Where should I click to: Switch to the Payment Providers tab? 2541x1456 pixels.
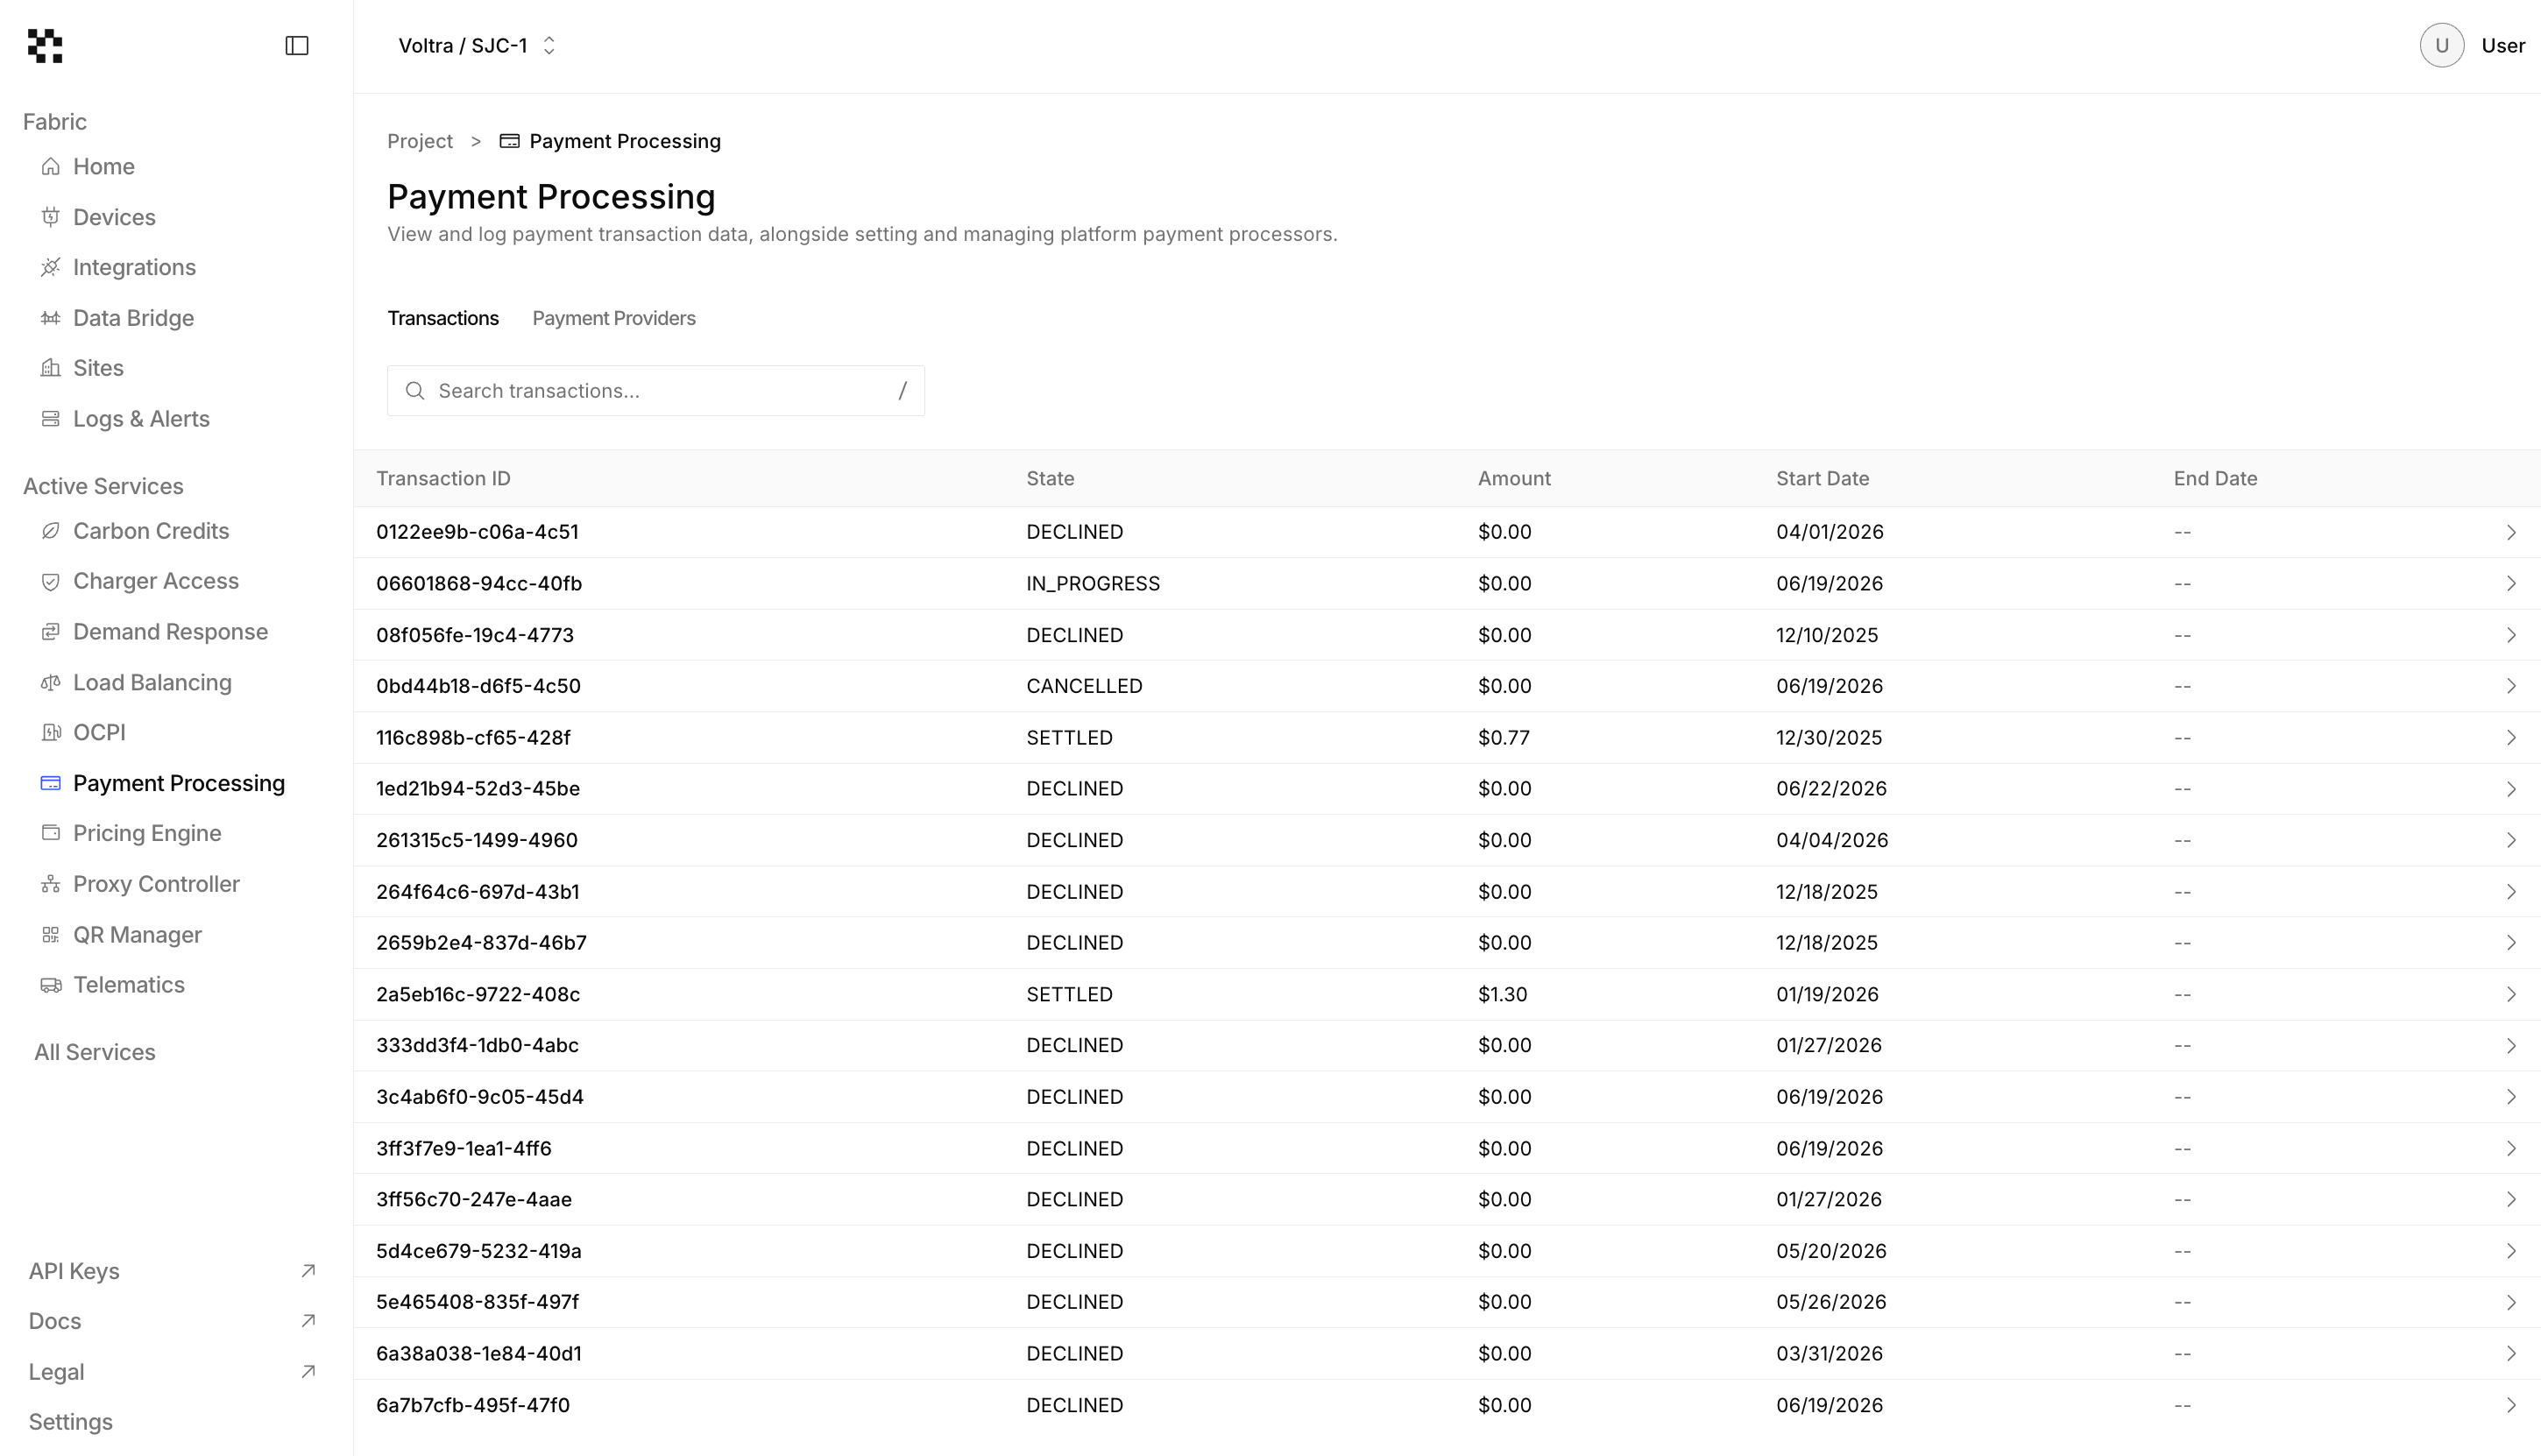pos(614,318)
